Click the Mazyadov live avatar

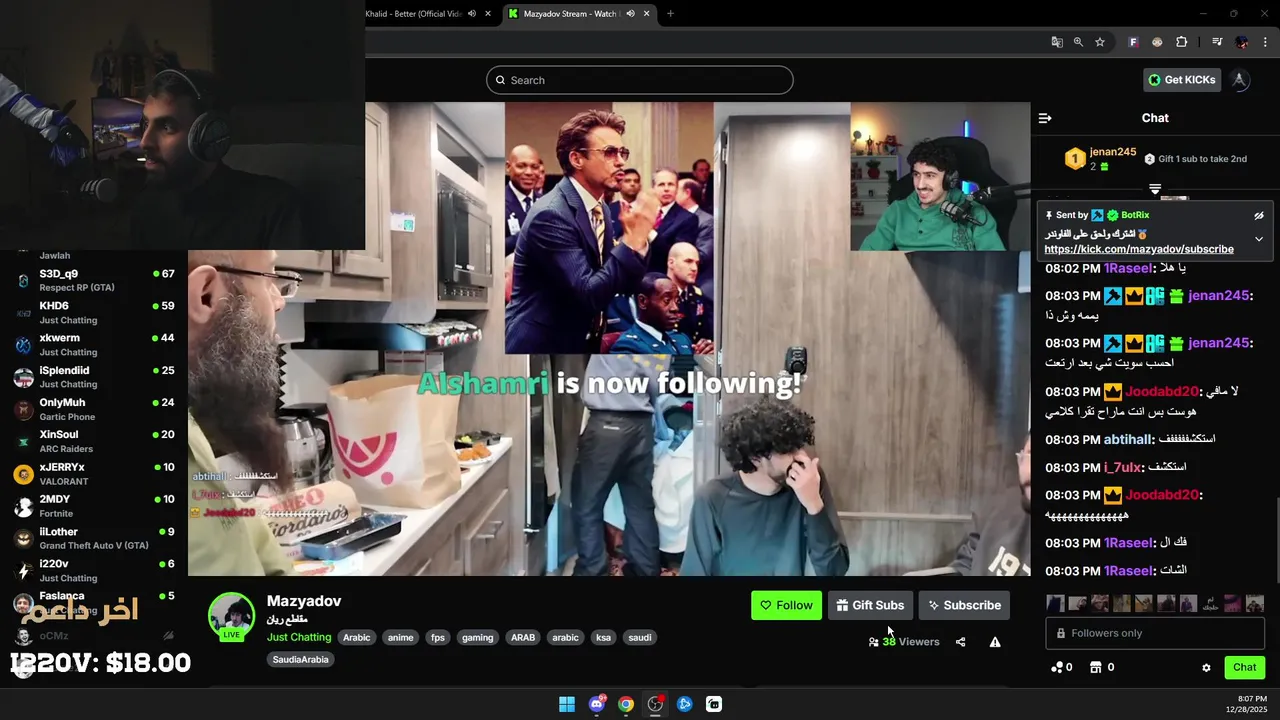coord(231,615)
